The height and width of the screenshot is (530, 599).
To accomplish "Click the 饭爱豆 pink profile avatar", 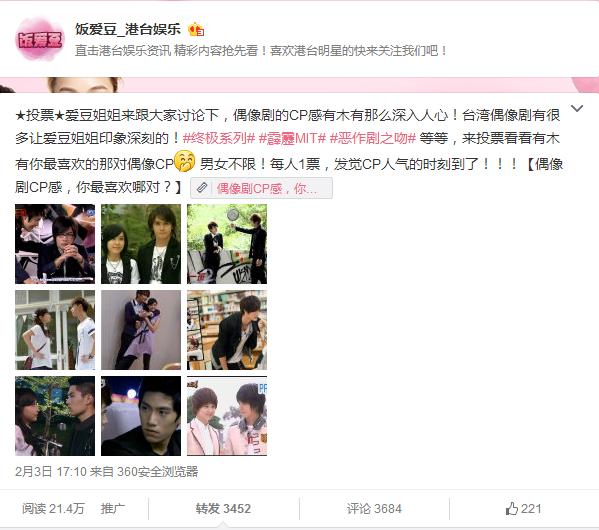I will (x=40, y=39).
